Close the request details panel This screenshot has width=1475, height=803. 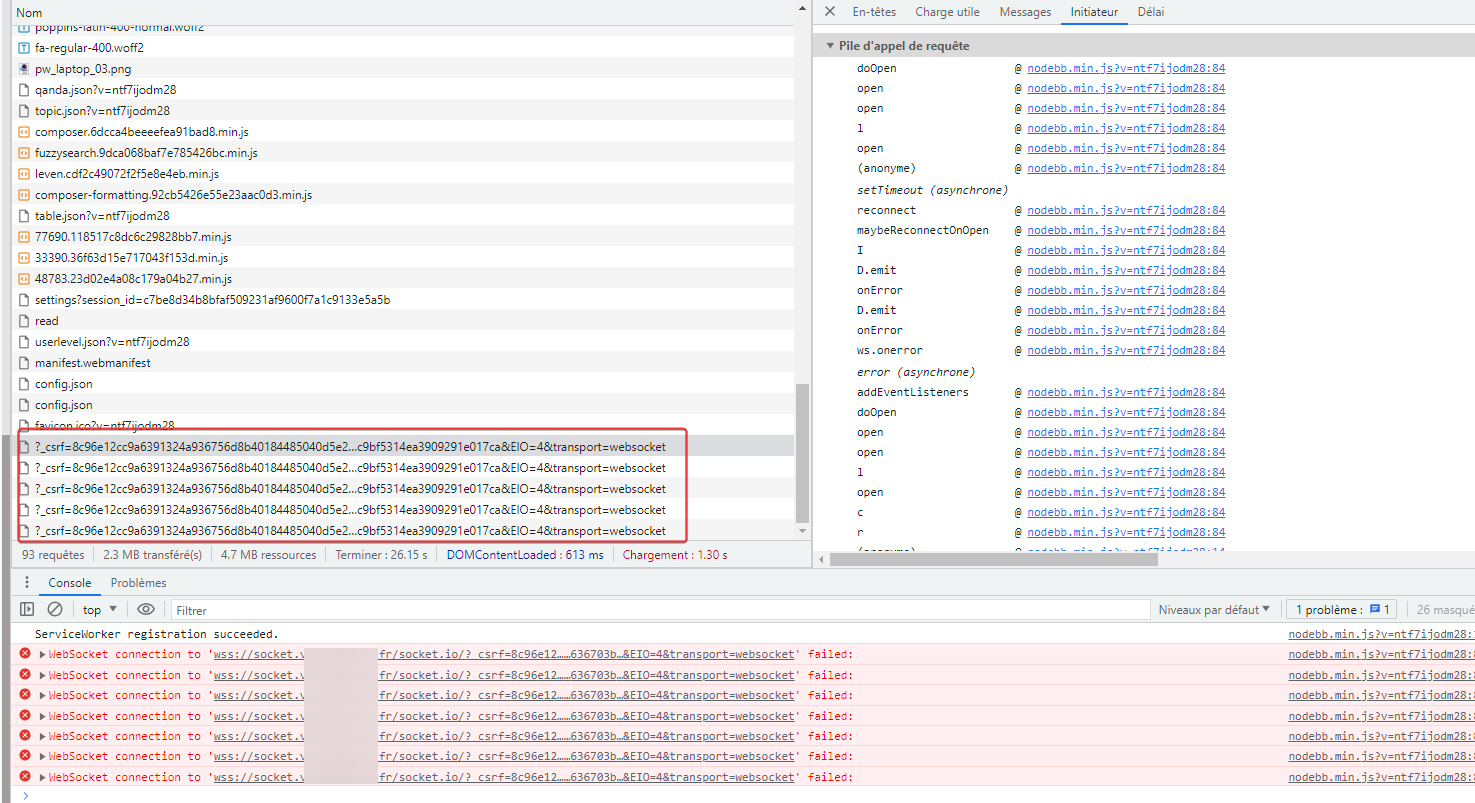tap(829, 12)
